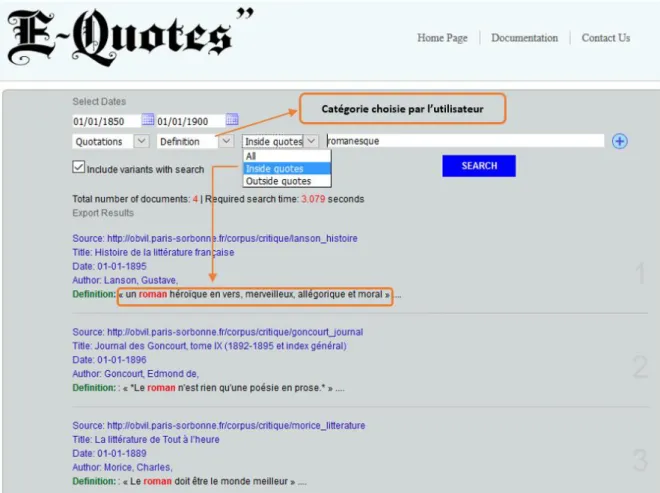660x493 pixels.
Task: Choose All in the quotes dropdown list
Action: click(287, 156)
